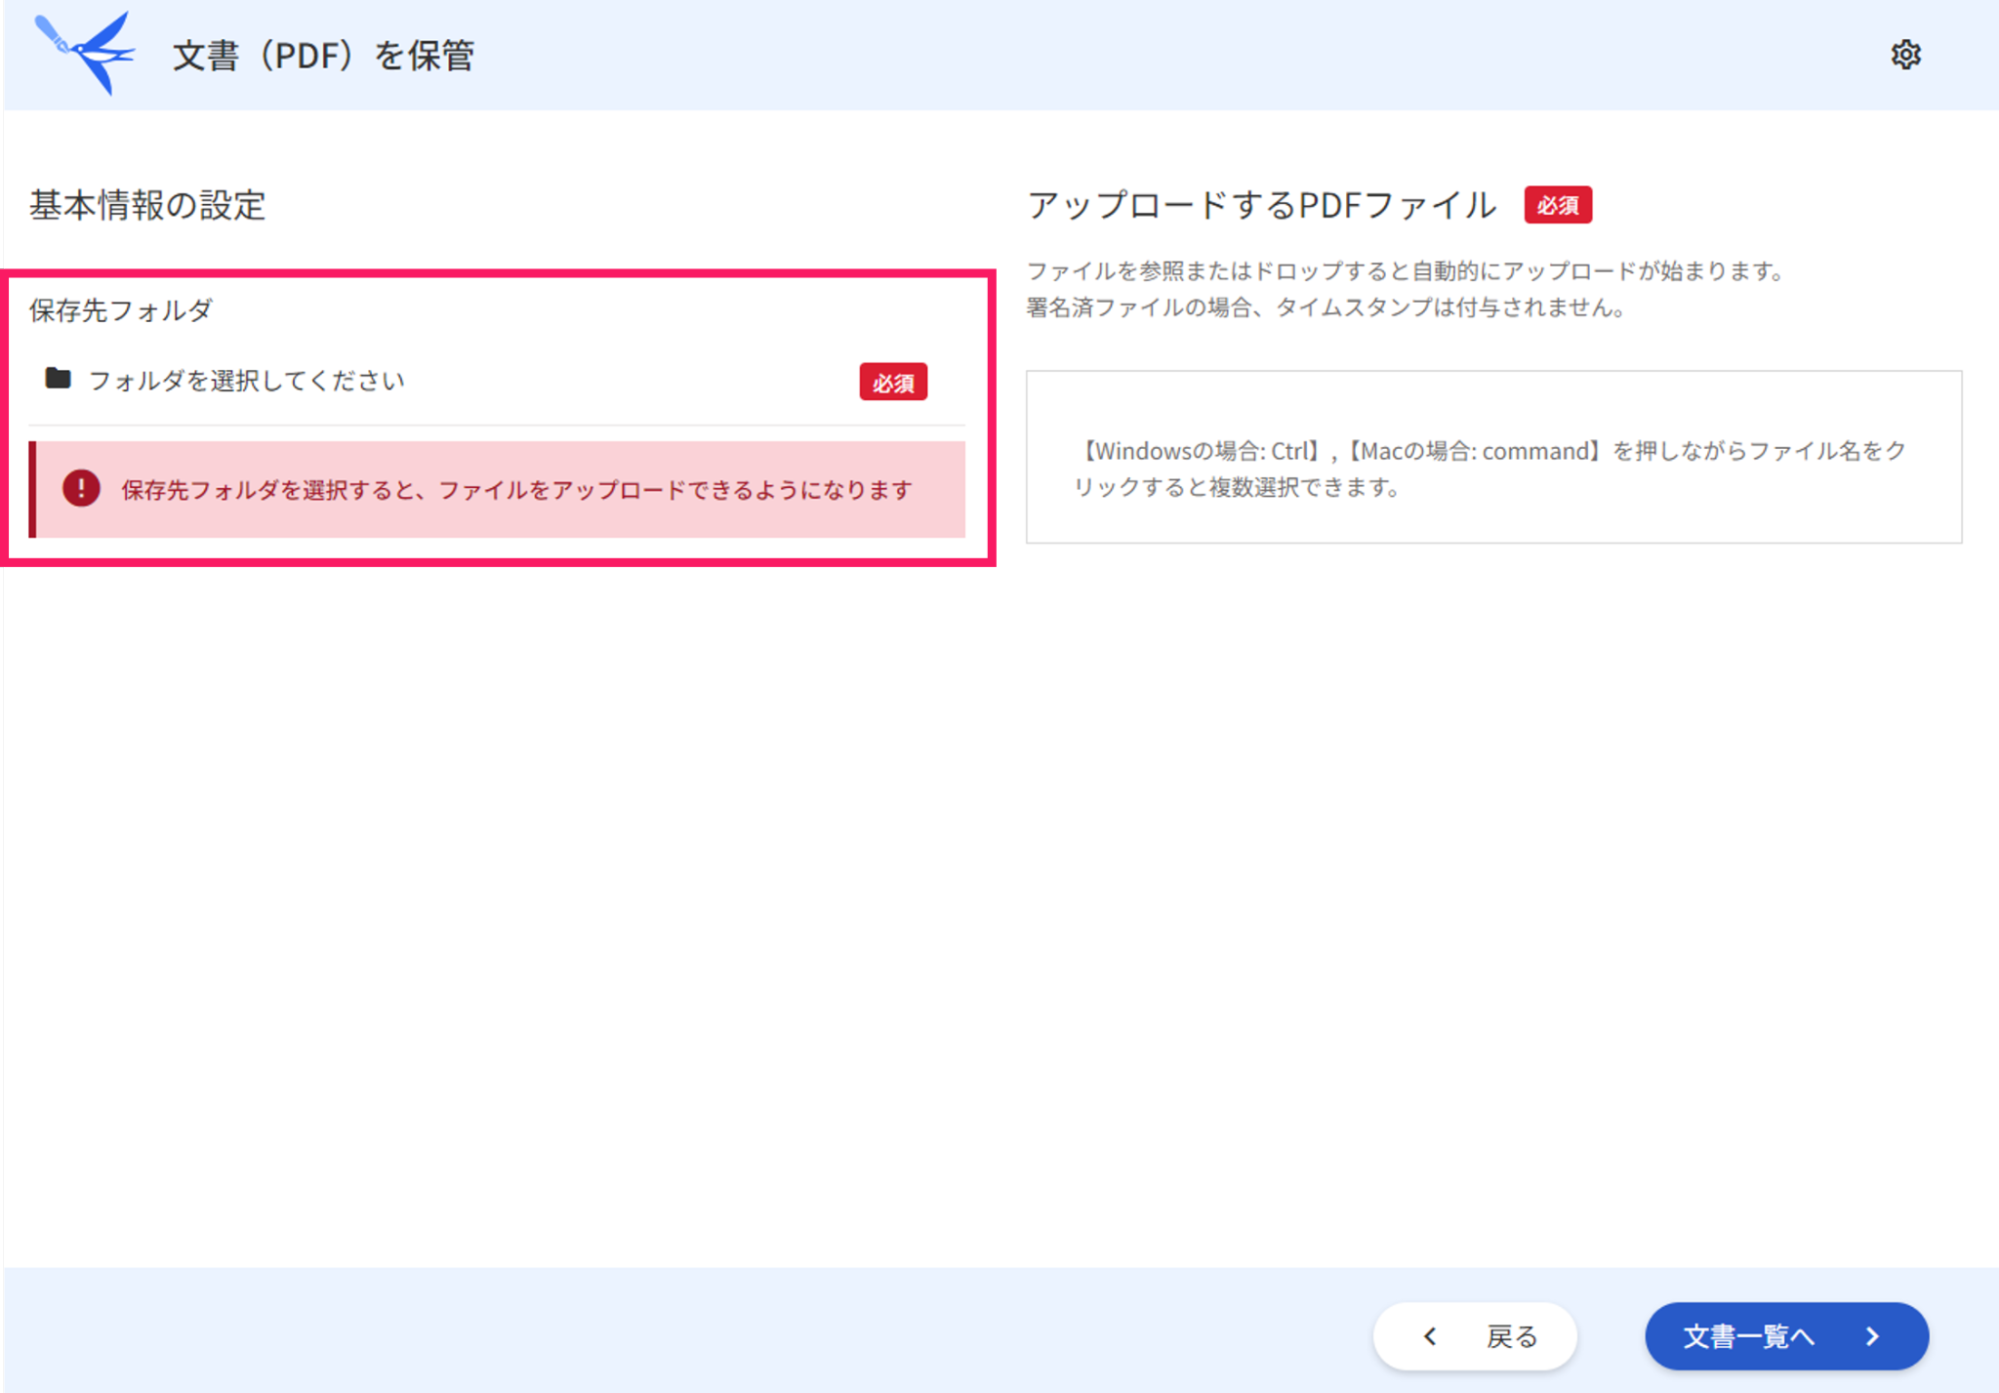Click the アップロードするPDFファイル heading
Viewport: 1999px width, 1393px height.
pyautogui.click(x=1261, y=205)
